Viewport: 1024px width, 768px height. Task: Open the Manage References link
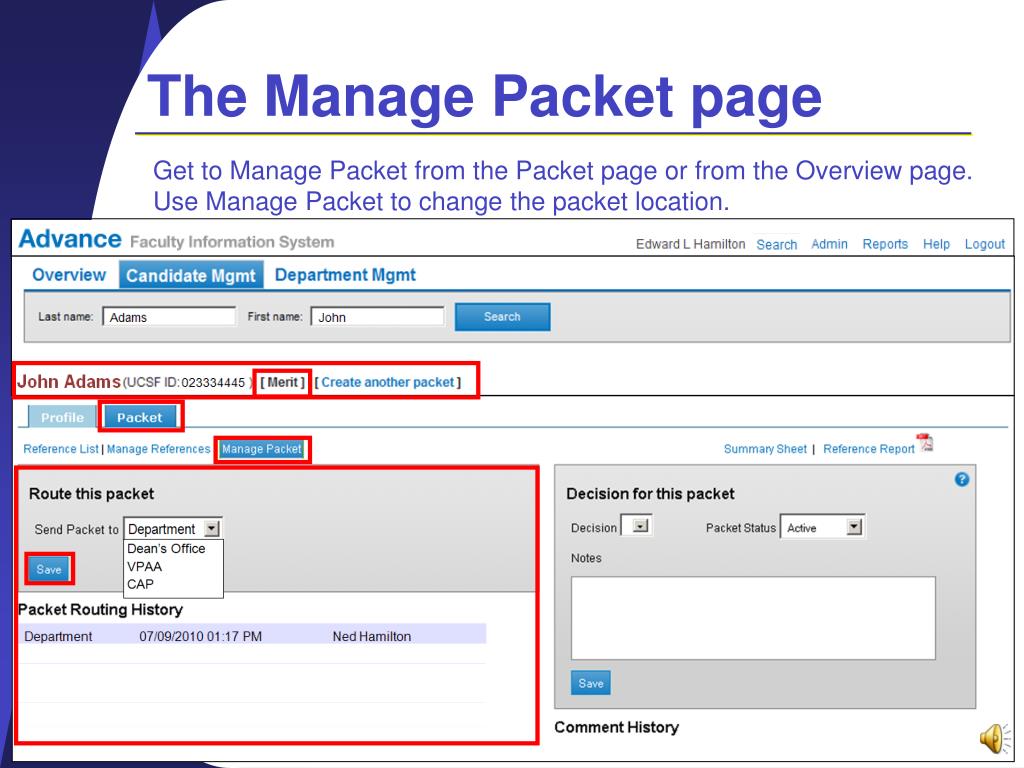click(158, 449)
